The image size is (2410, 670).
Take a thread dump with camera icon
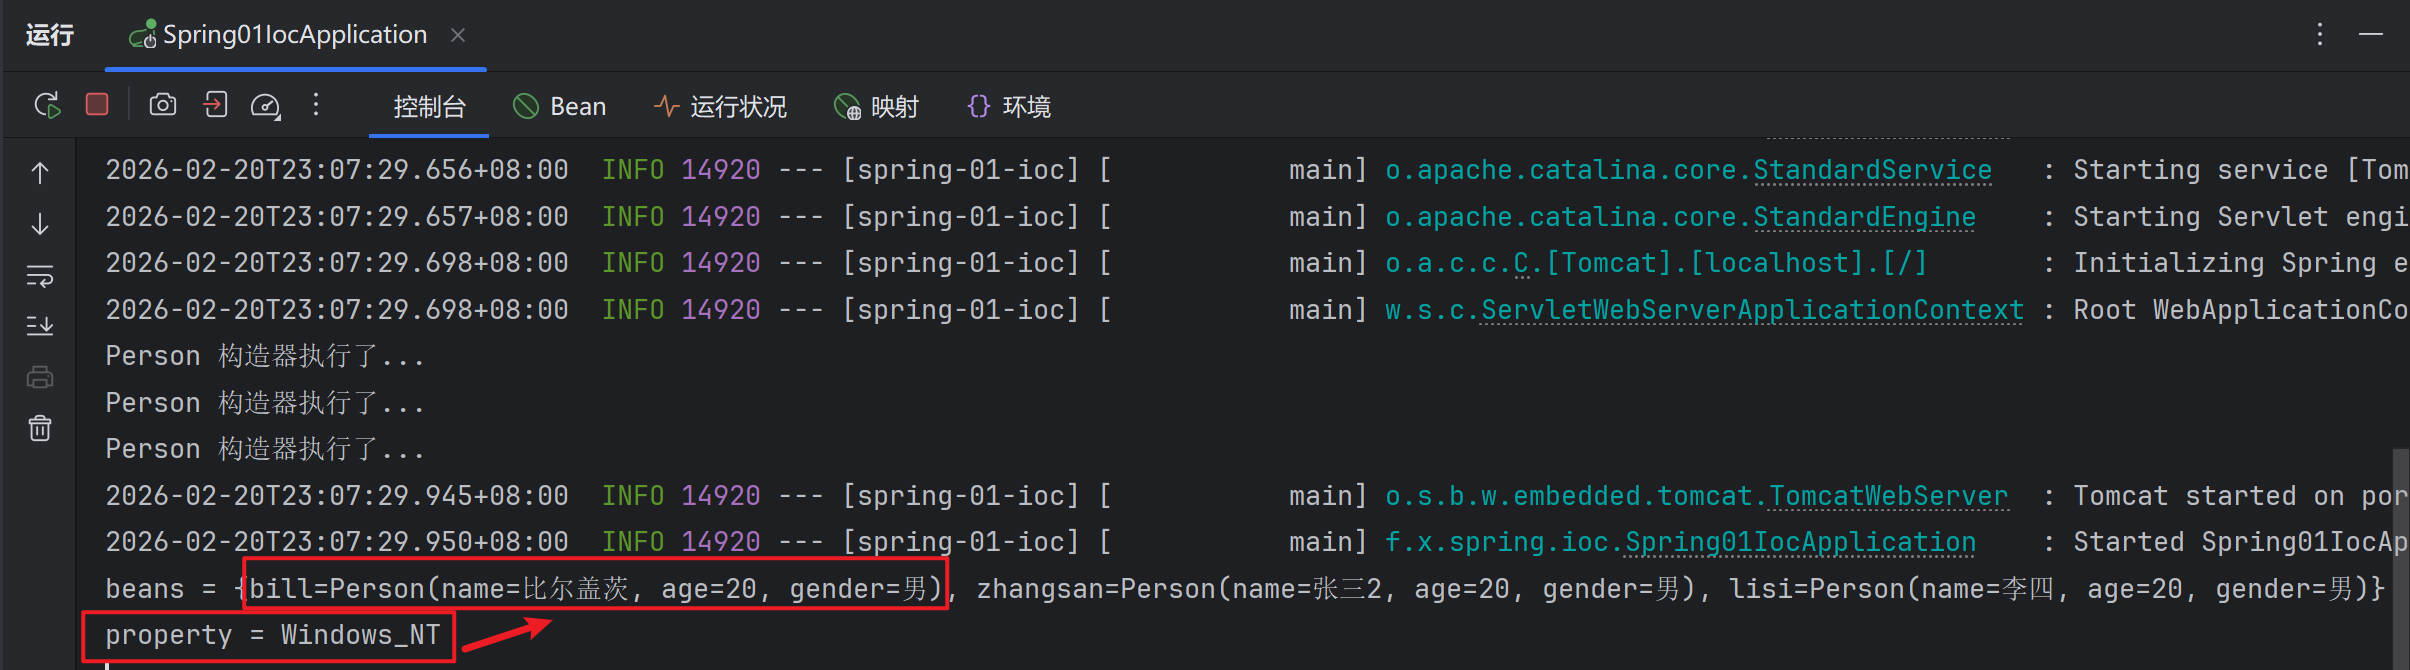coord(163,105)
